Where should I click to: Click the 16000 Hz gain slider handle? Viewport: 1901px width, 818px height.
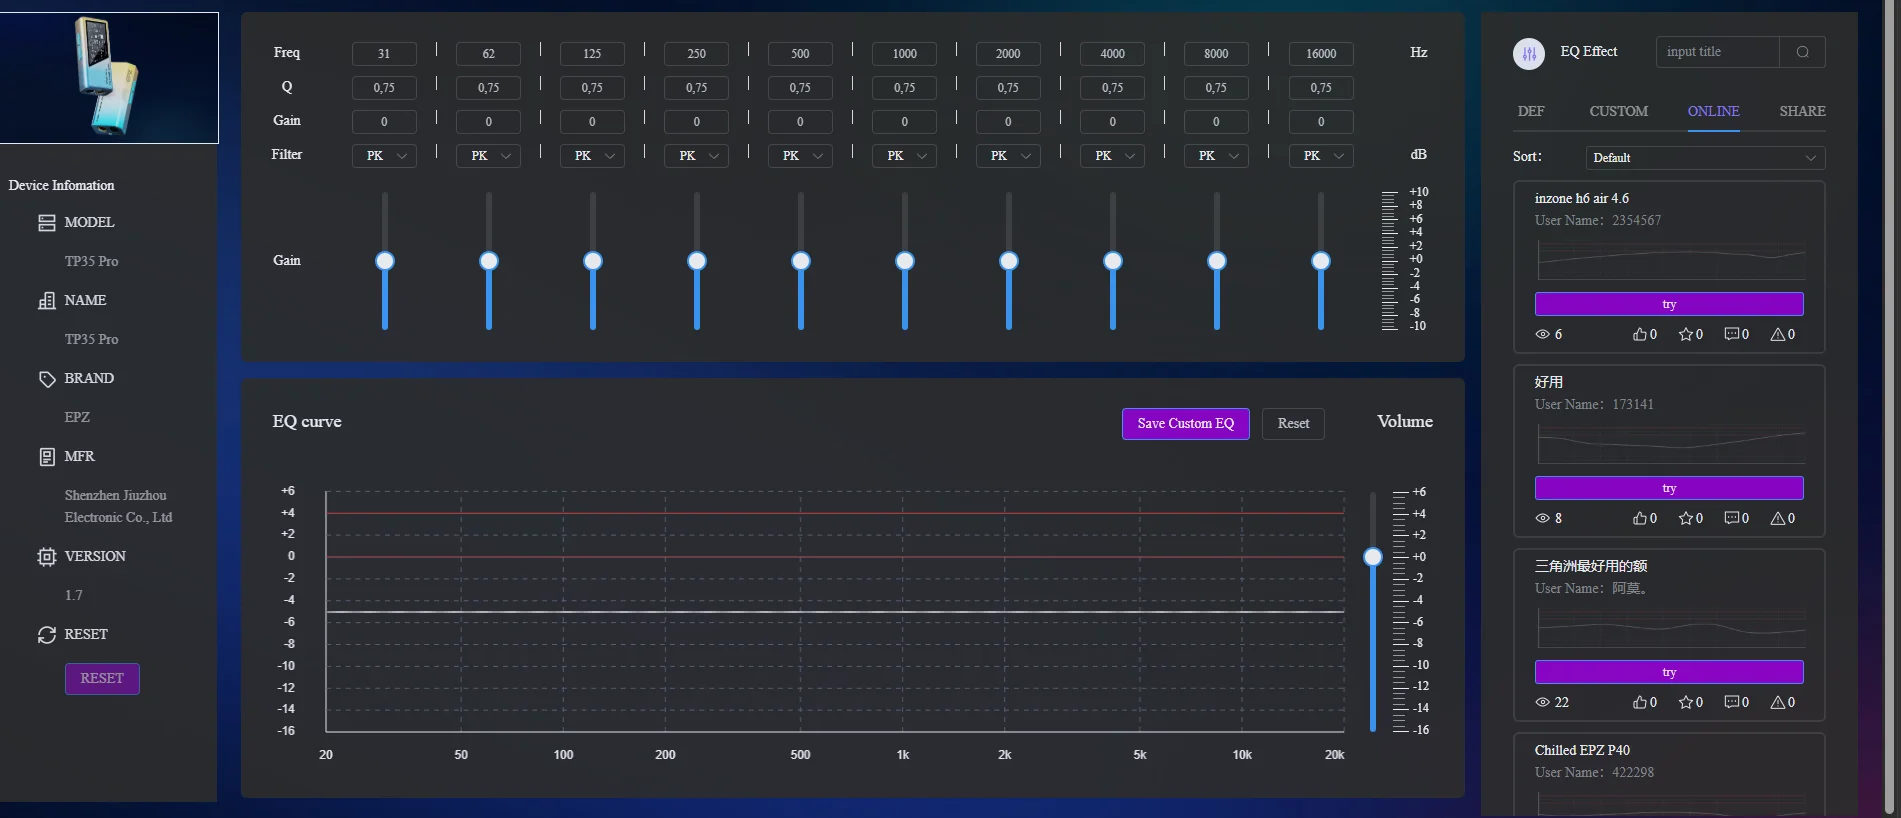pyautogui.click(x=1321, y=261)
